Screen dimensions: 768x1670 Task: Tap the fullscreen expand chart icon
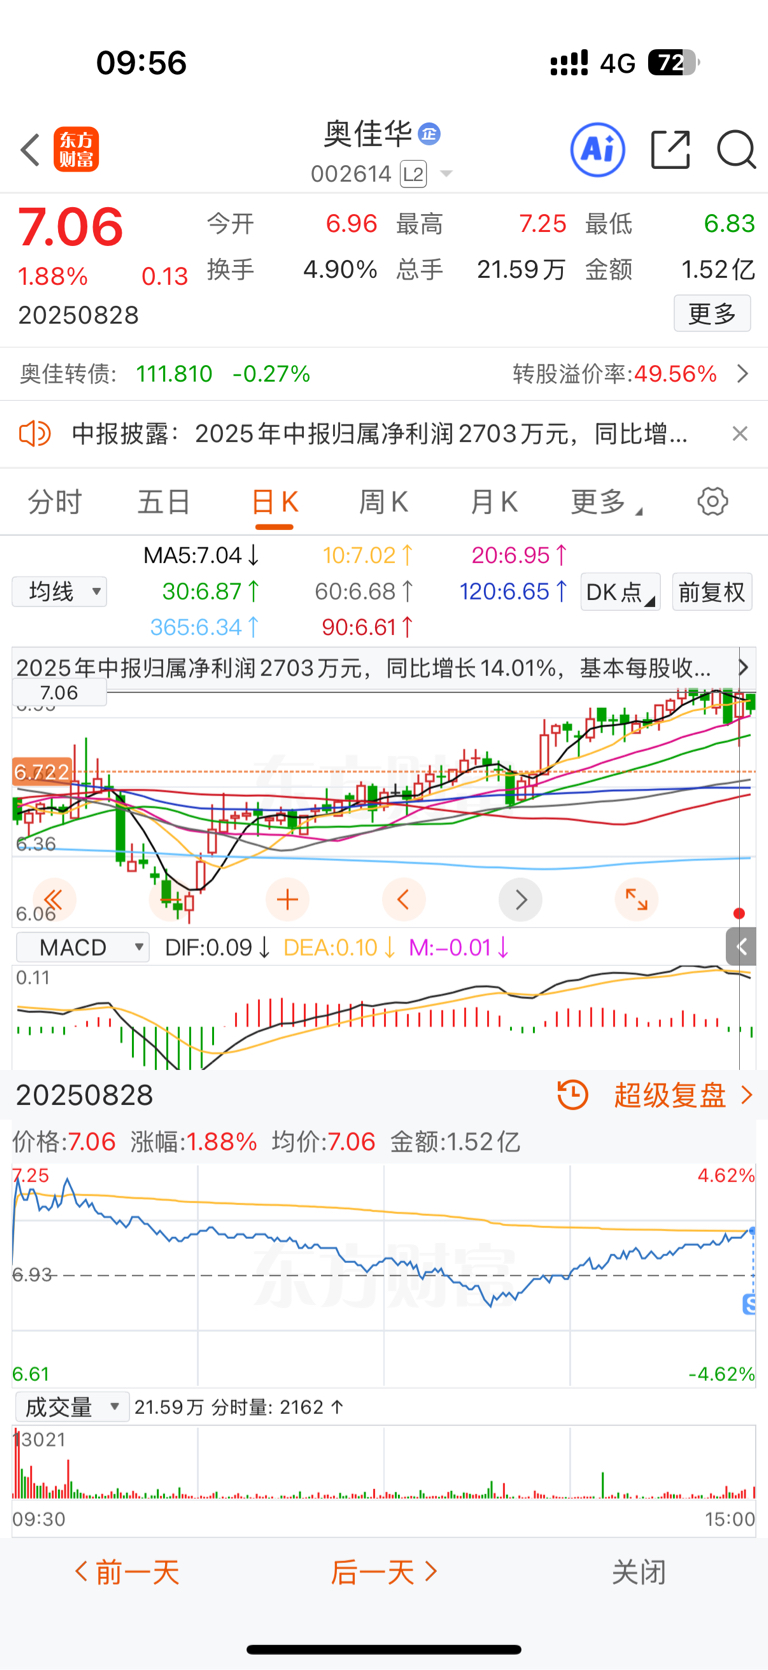pos(636,900)
